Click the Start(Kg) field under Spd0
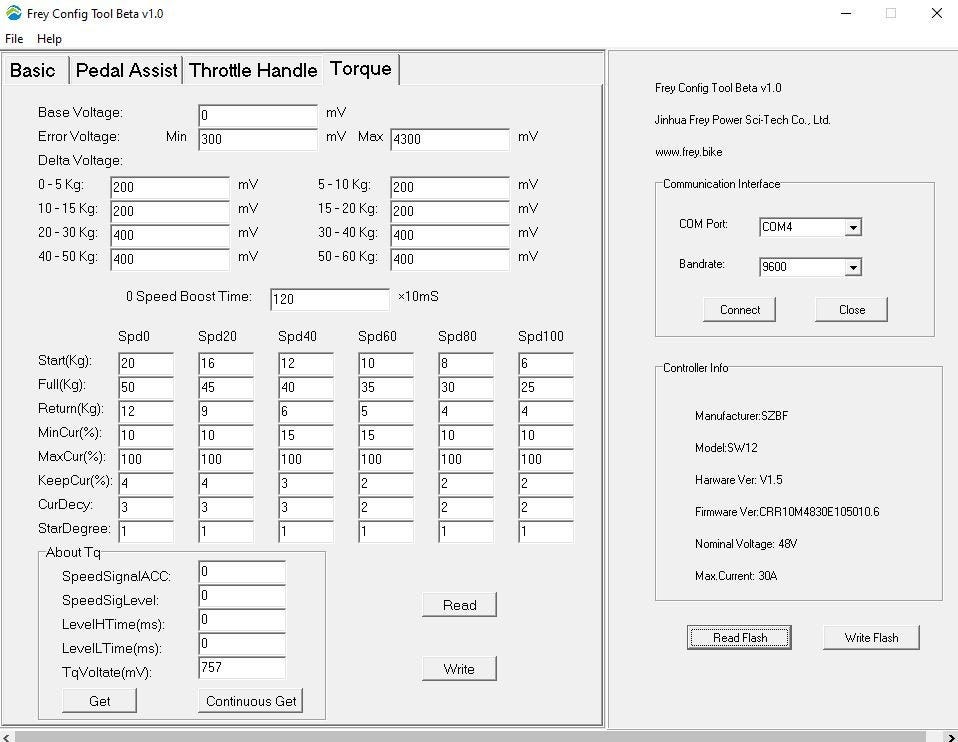This screenshot has width=958, height=742. 146,364
